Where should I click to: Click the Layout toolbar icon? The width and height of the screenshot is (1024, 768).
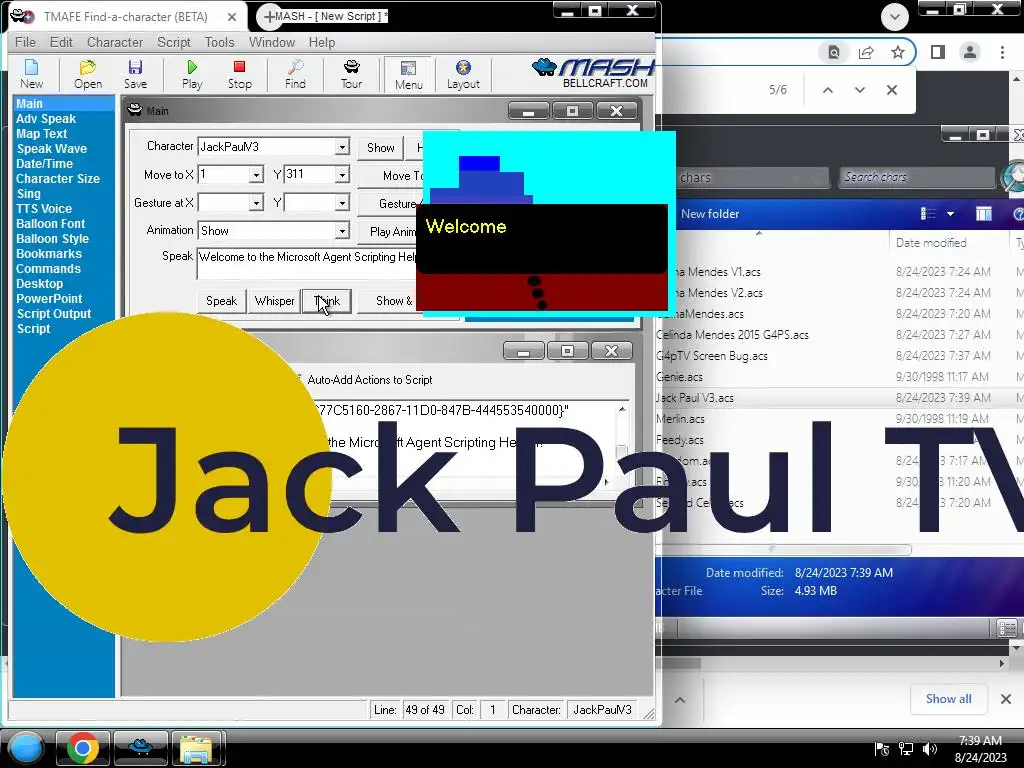463,74
